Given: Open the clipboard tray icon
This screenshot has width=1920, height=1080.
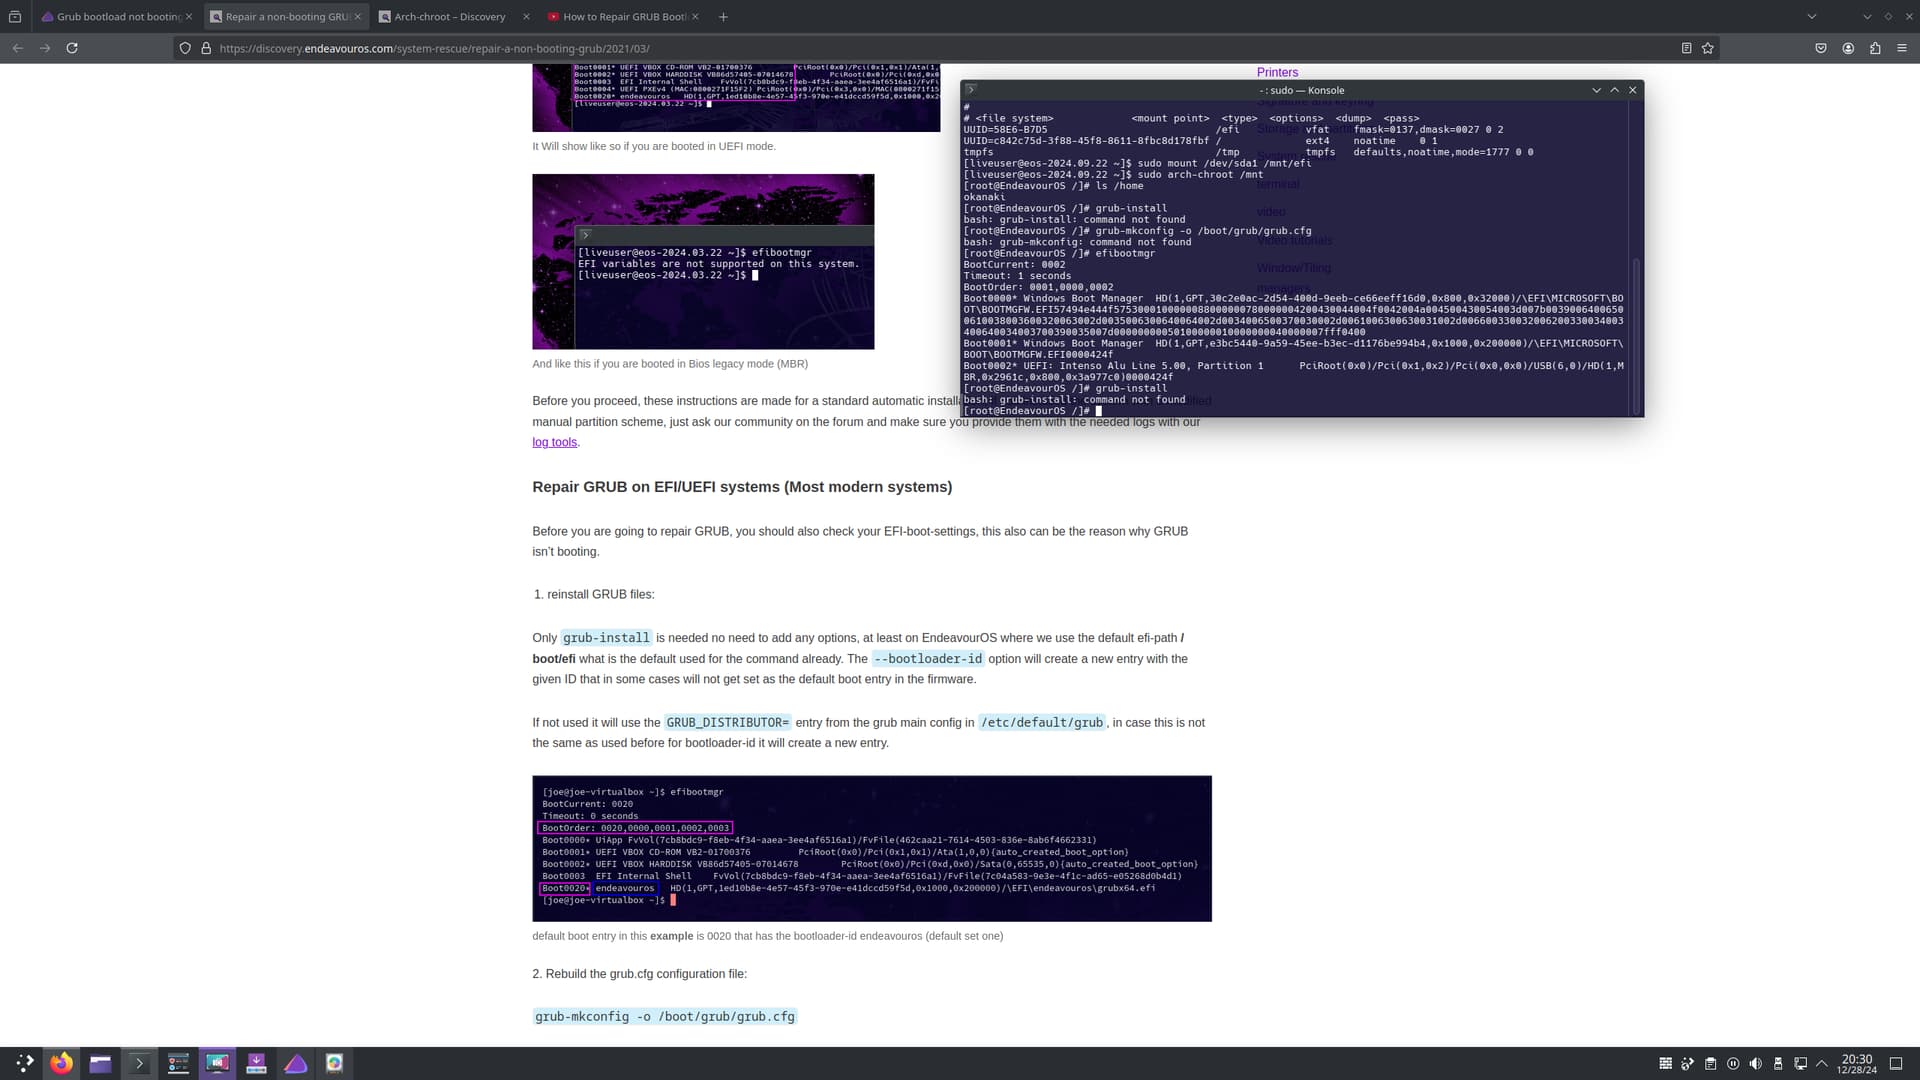Looking at the screenshot, I should pyautogui.click(x=1710, y=1064).
